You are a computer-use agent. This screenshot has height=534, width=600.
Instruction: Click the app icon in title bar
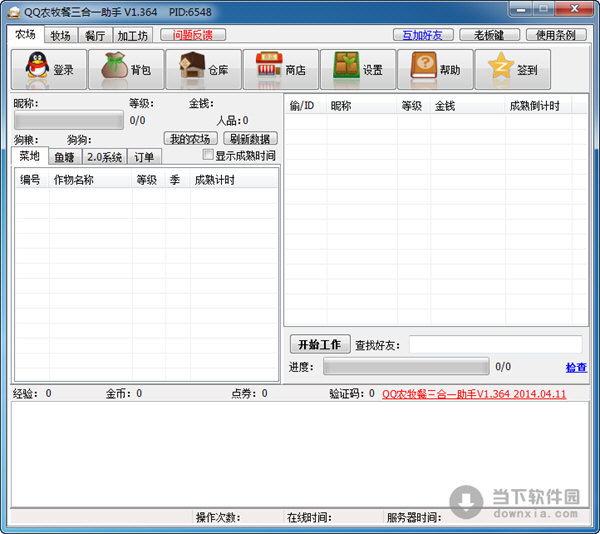tap(13, 12)
